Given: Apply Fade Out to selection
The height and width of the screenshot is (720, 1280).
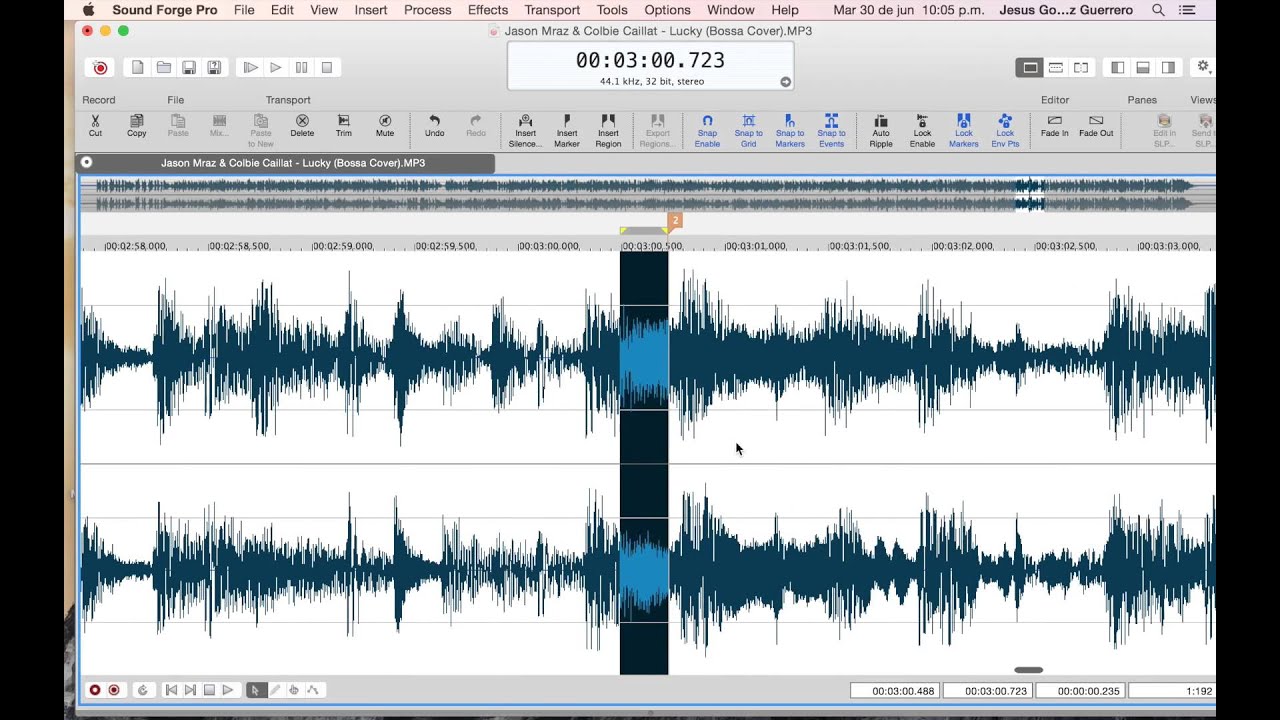Looking at the screenshot, I should click(1096, 126).
